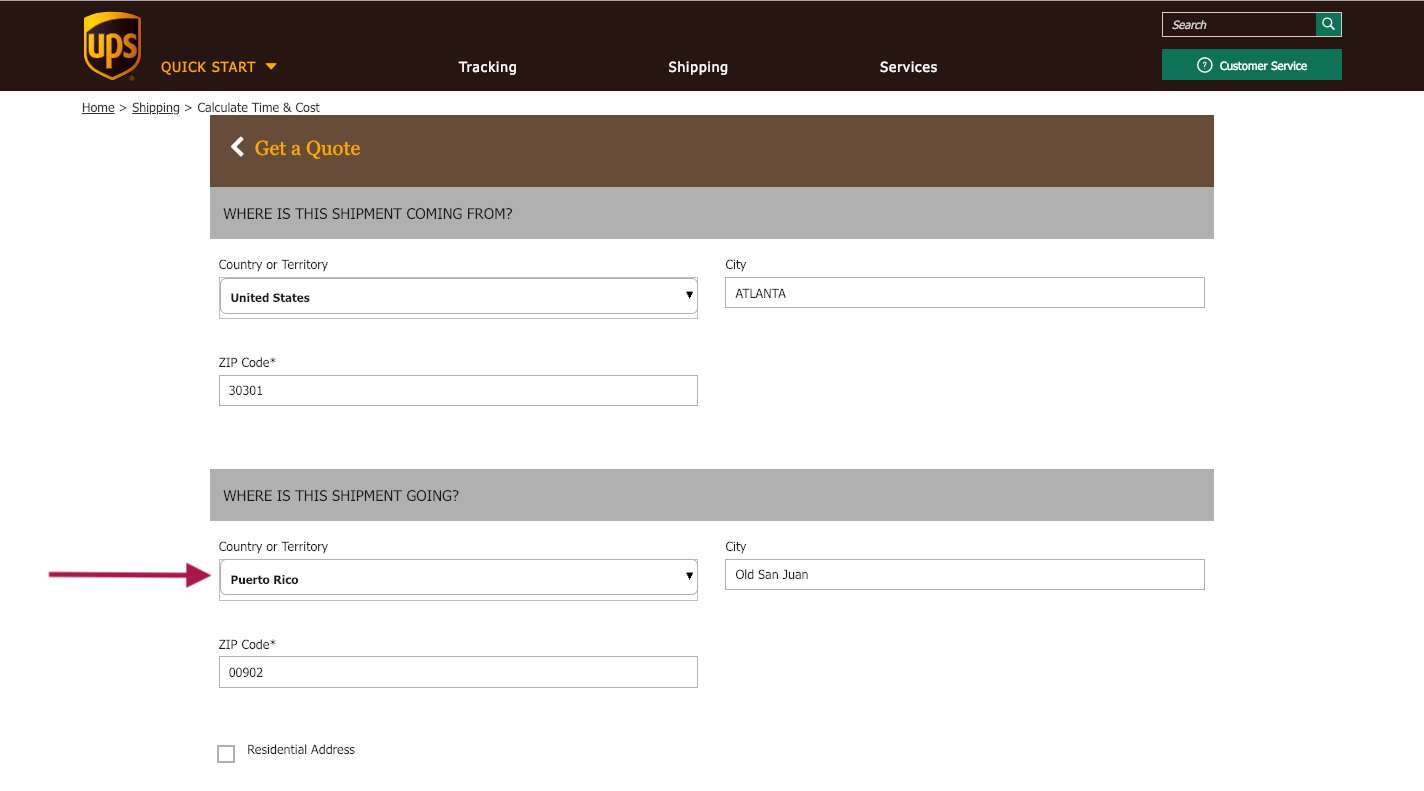This screenshot has width=1424, height=791.
Task: Click the Customer Service question mark icon
Action: pyautogui.click(x=1204, y=65)
